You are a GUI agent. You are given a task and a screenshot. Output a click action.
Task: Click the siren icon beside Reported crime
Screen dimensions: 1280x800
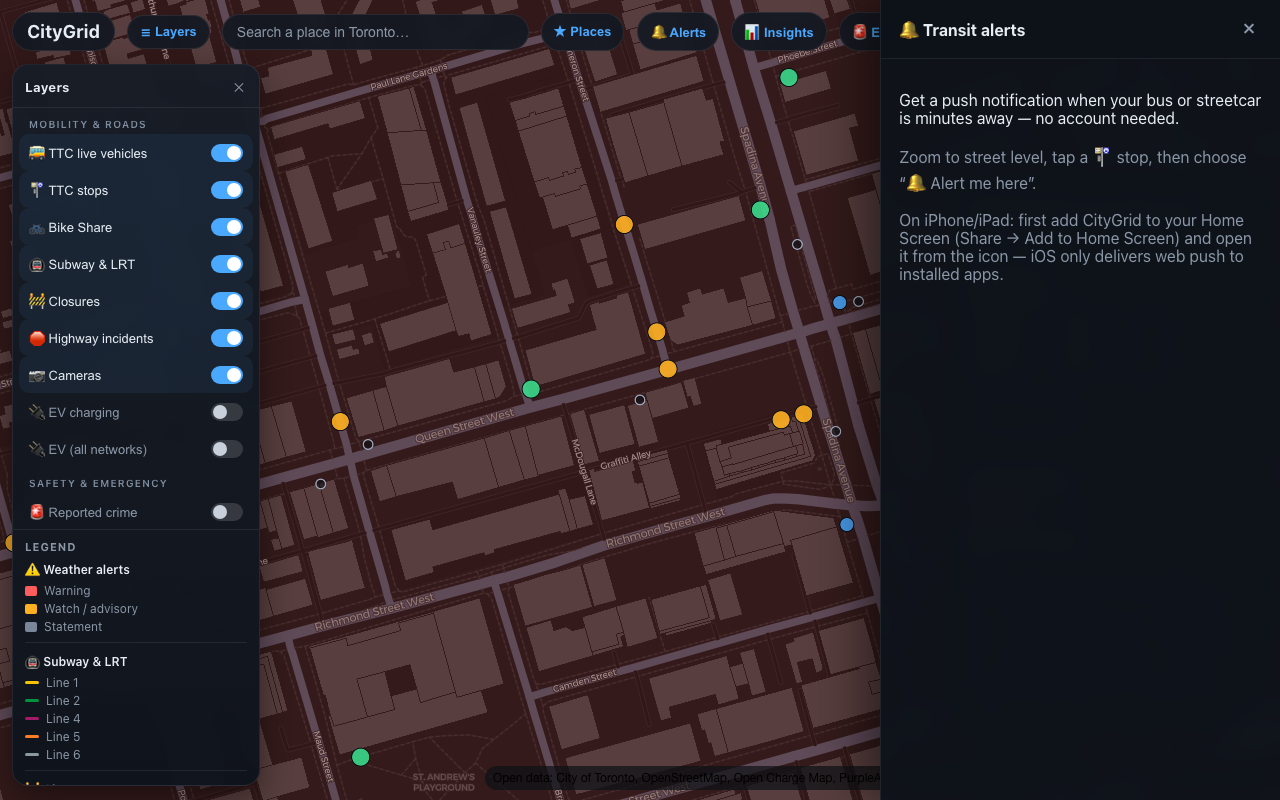pyautogui.click(x=37, y=512)
